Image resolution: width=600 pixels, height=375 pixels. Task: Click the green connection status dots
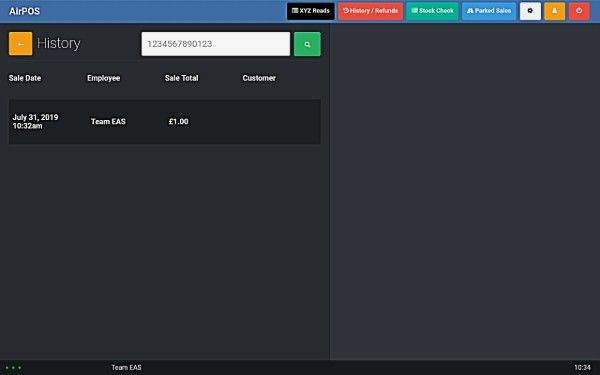pyautogui.click(x=13, y=368)
